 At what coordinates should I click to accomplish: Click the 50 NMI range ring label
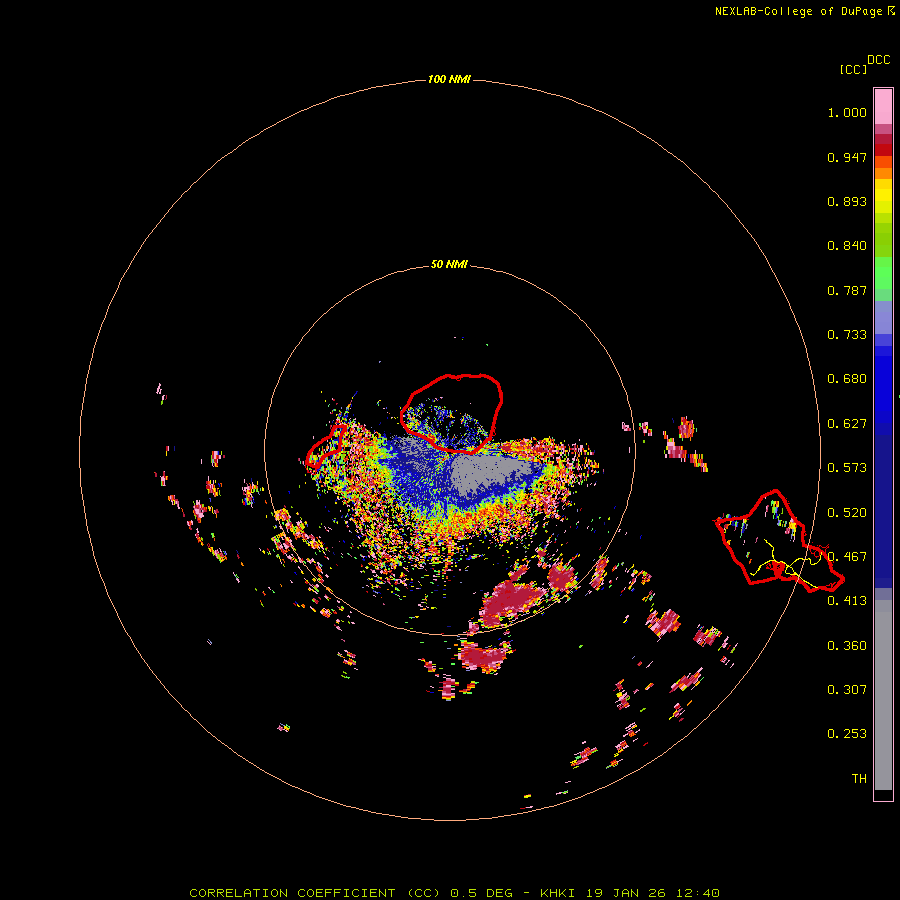click(x=449, y=264)
